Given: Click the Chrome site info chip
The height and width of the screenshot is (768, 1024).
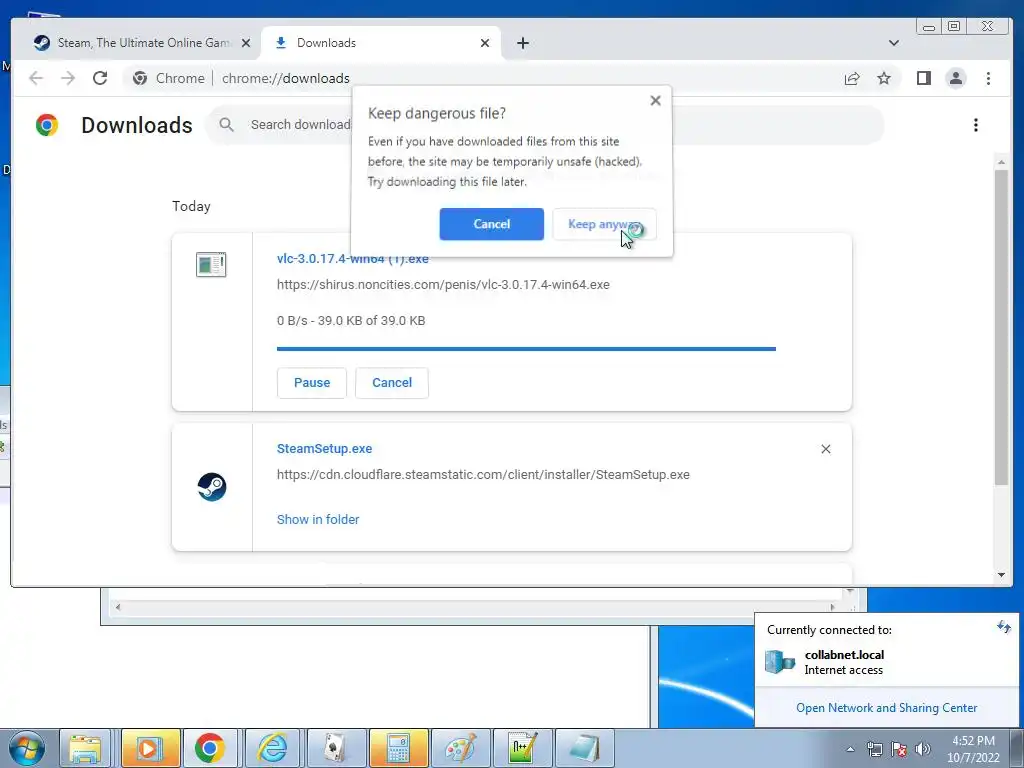Looking at the screenshot, I should [x=168, y=78].
